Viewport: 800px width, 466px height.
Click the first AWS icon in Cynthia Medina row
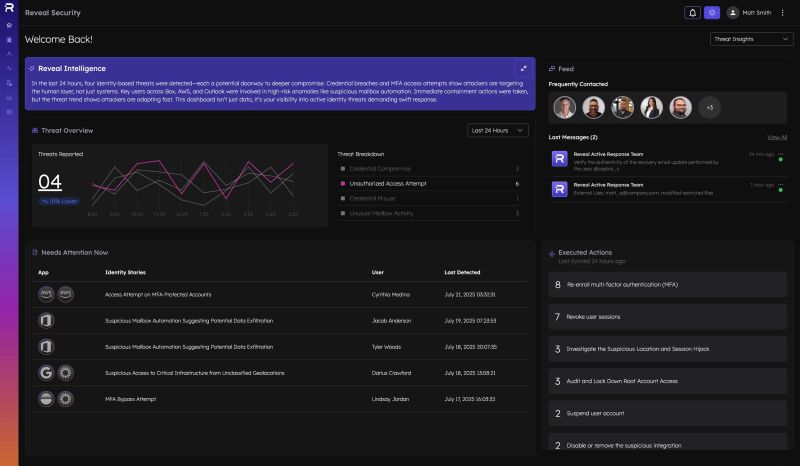point(46,294)
